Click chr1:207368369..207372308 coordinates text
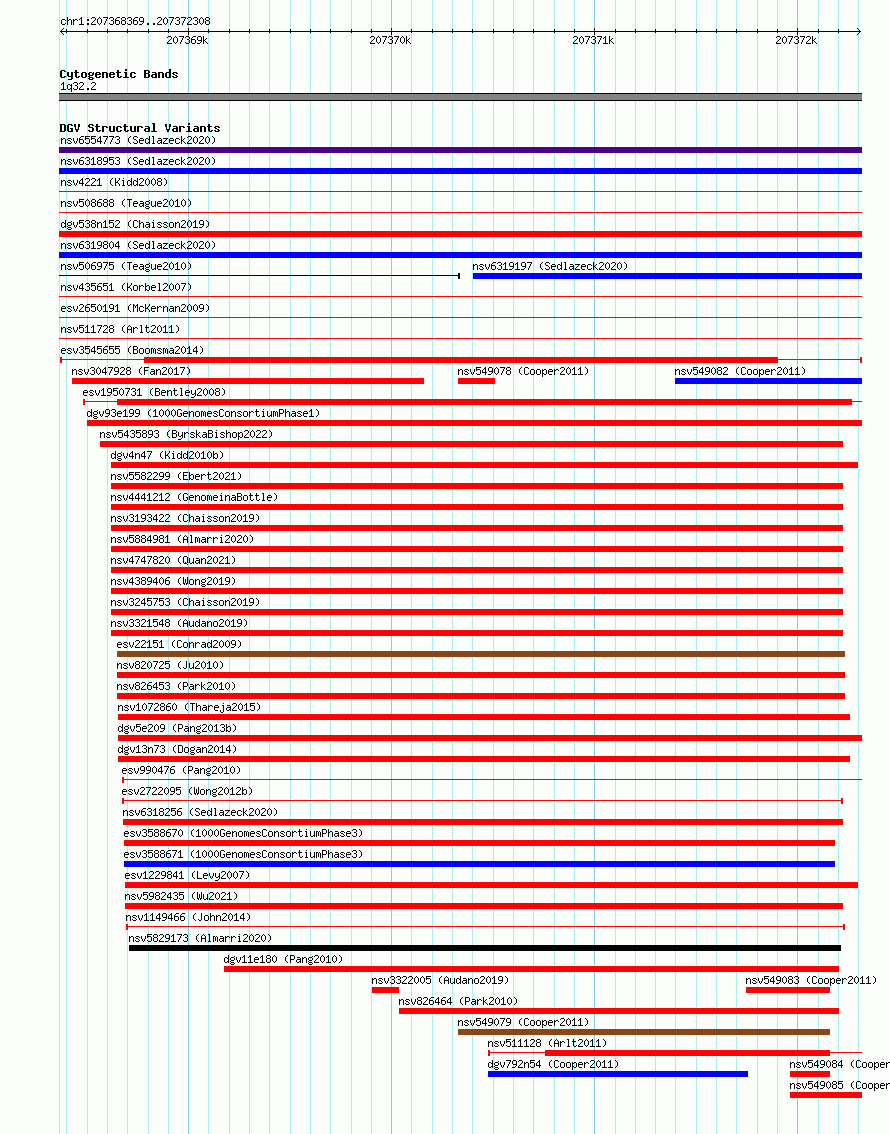 [135, 21]
